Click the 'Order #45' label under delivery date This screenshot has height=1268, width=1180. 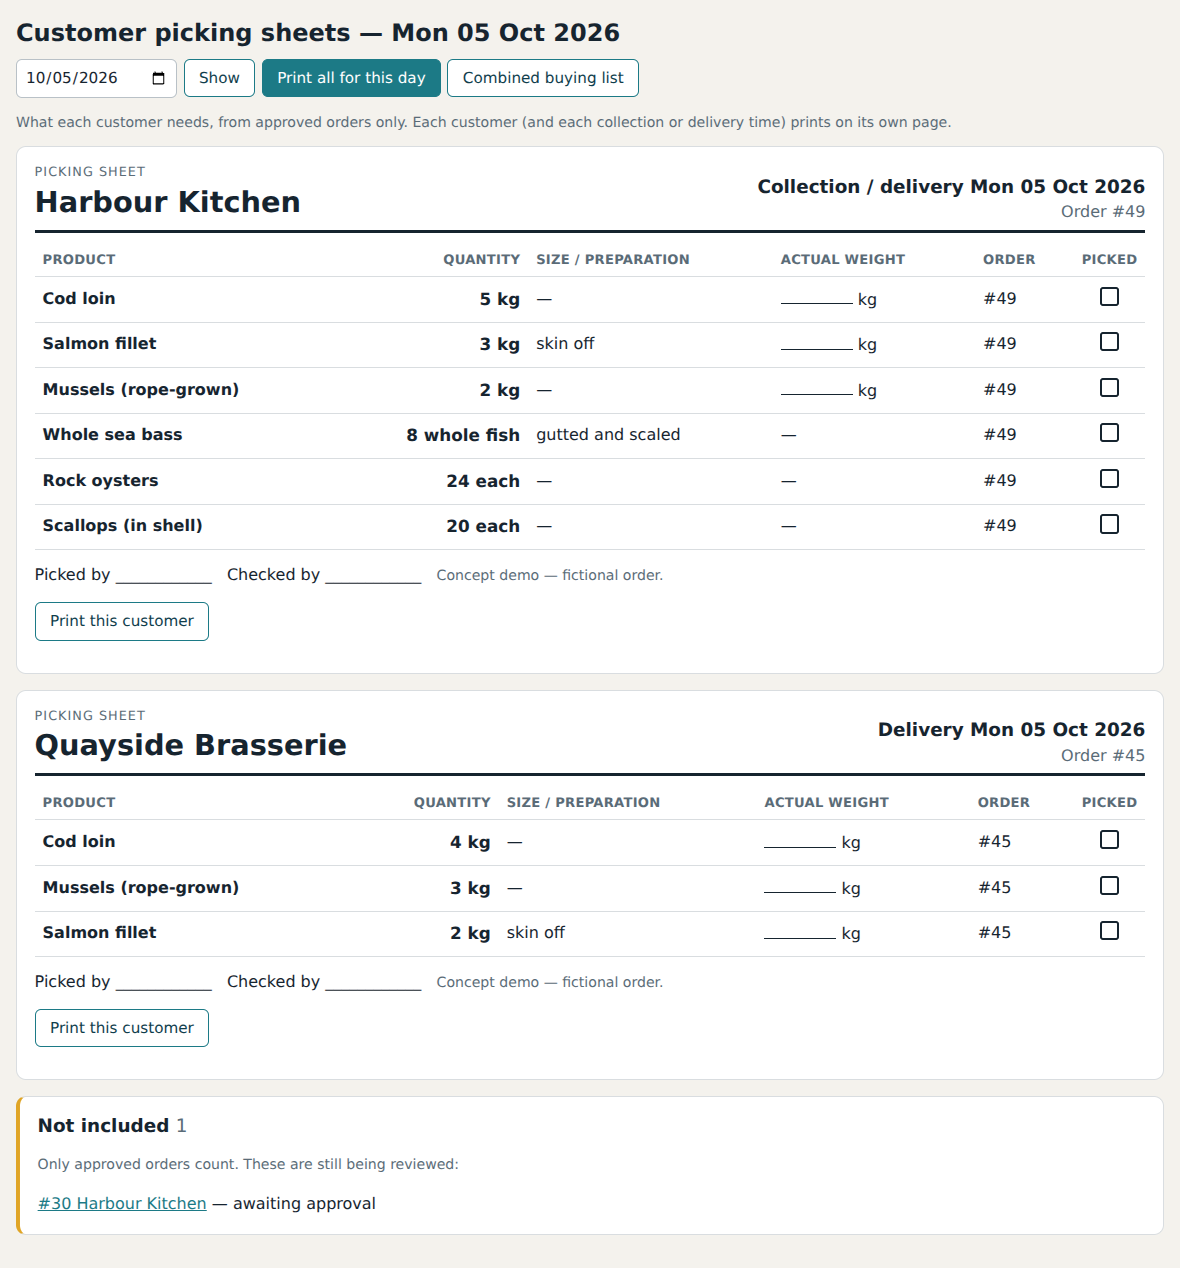point(1103,755)
